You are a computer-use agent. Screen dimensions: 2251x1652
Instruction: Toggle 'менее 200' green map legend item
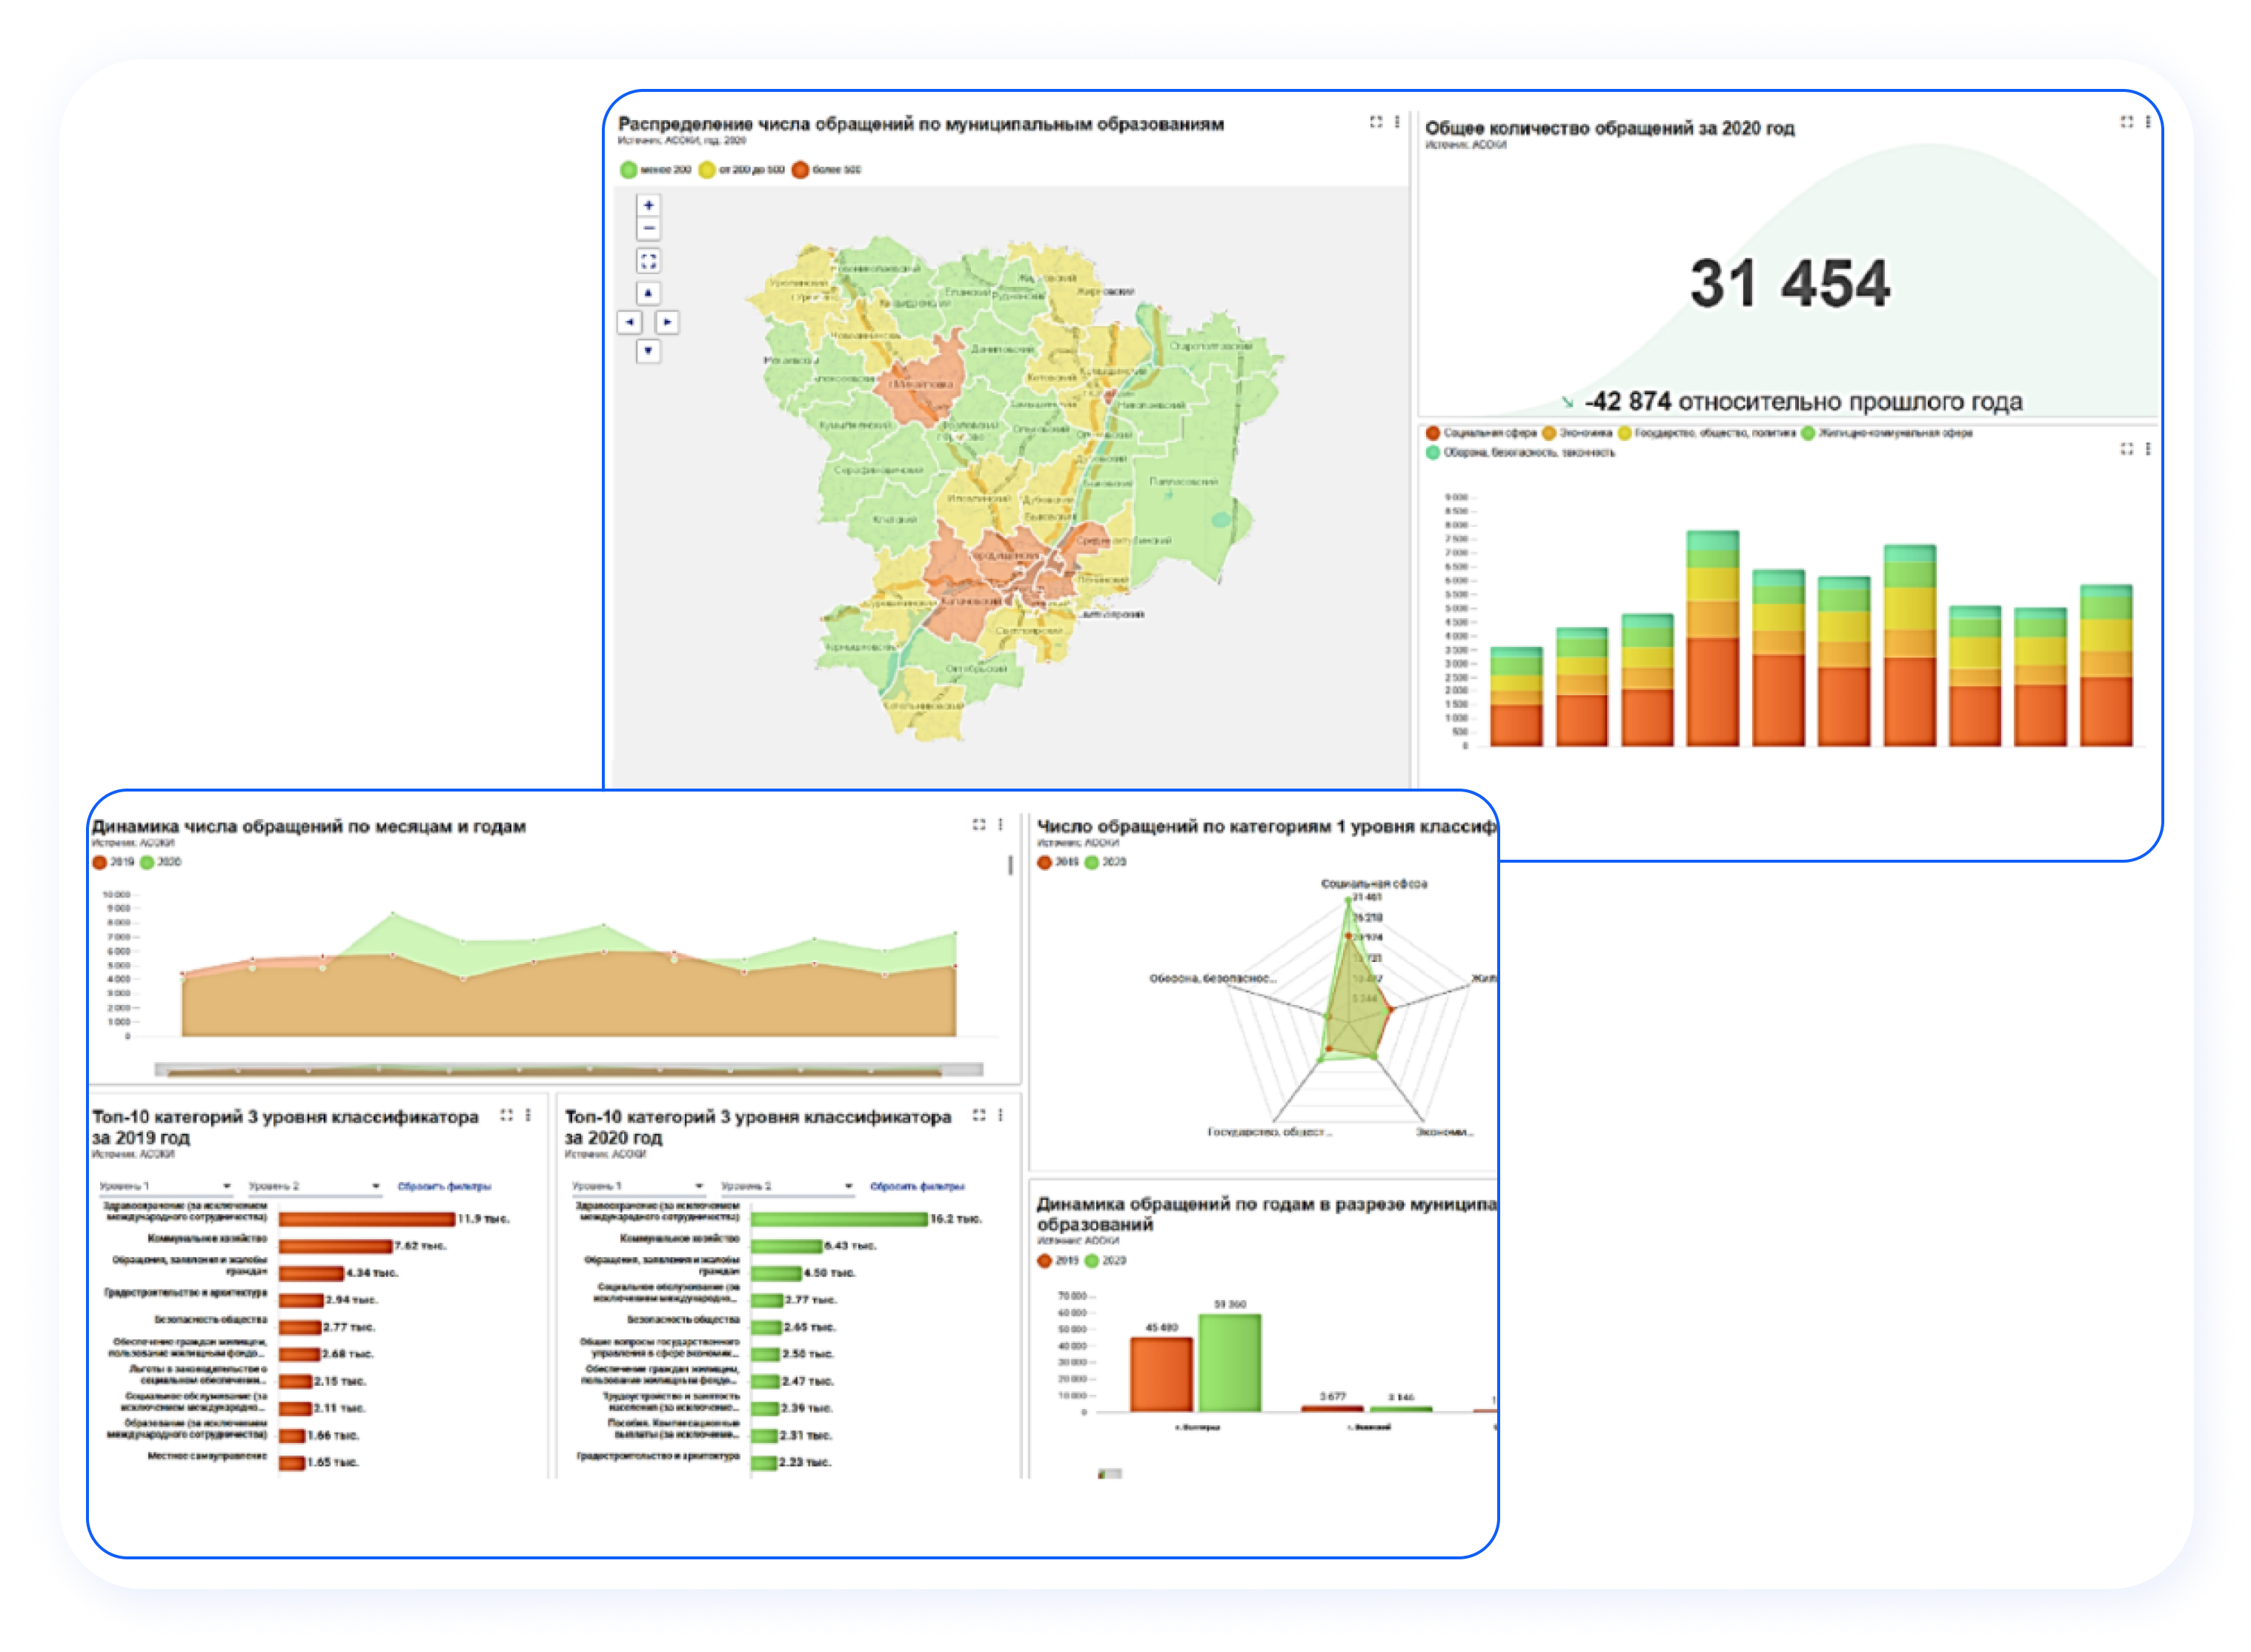[x=656, y=170]
